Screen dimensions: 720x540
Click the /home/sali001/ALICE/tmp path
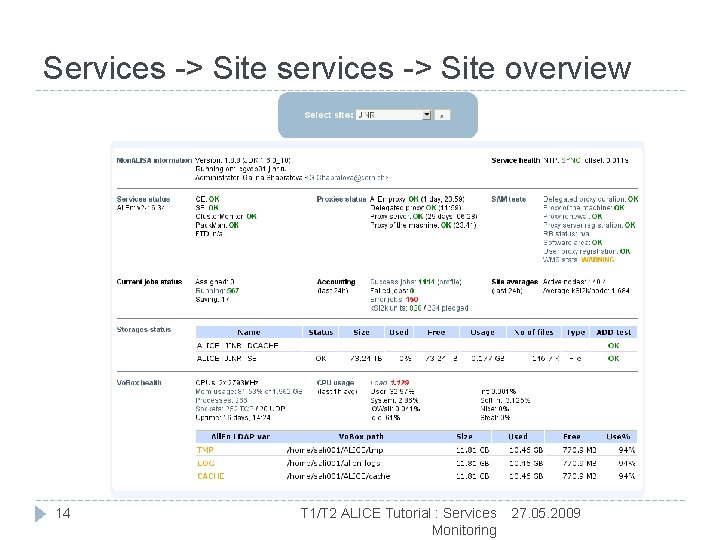[335, 450]
